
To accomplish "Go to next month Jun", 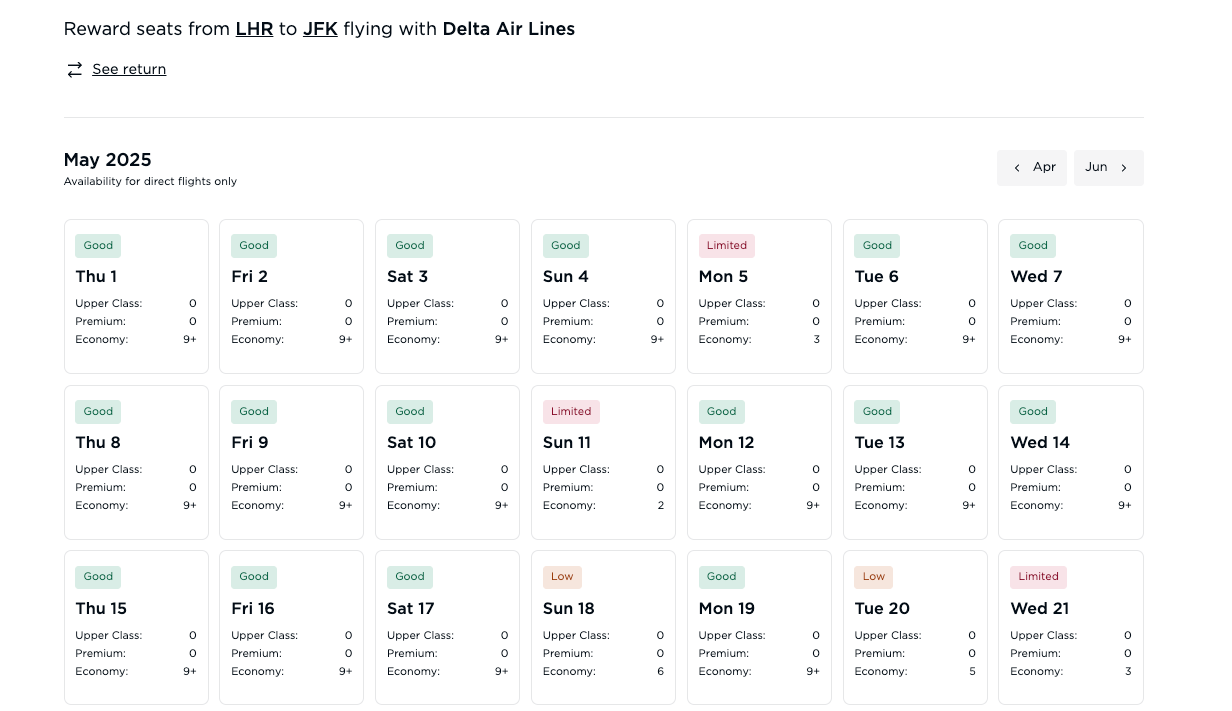I will click(x=1108, y=168).
